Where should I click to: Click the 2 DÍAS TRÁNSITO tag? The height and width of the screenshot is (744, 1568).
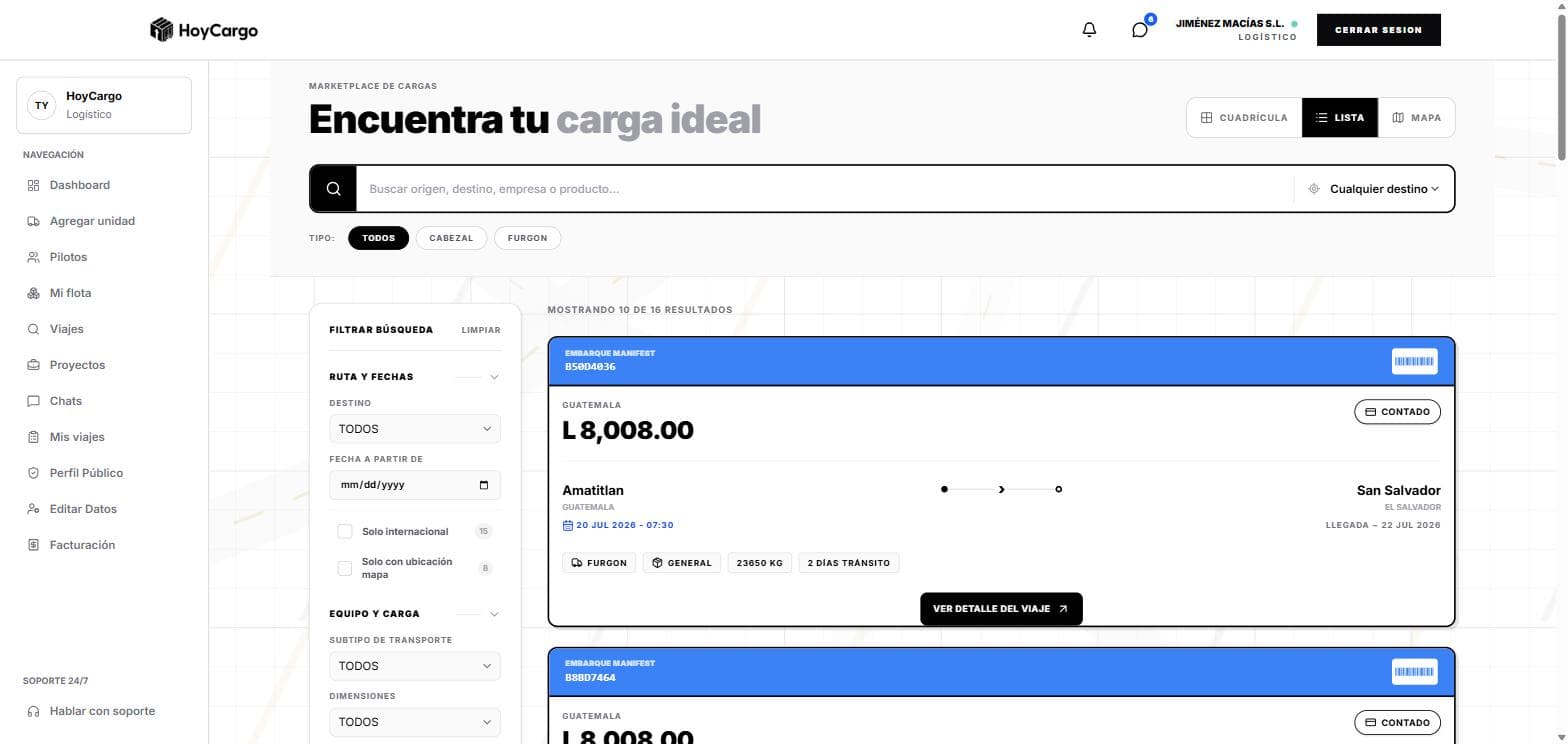pyautogui.click(x=849, y=563)
